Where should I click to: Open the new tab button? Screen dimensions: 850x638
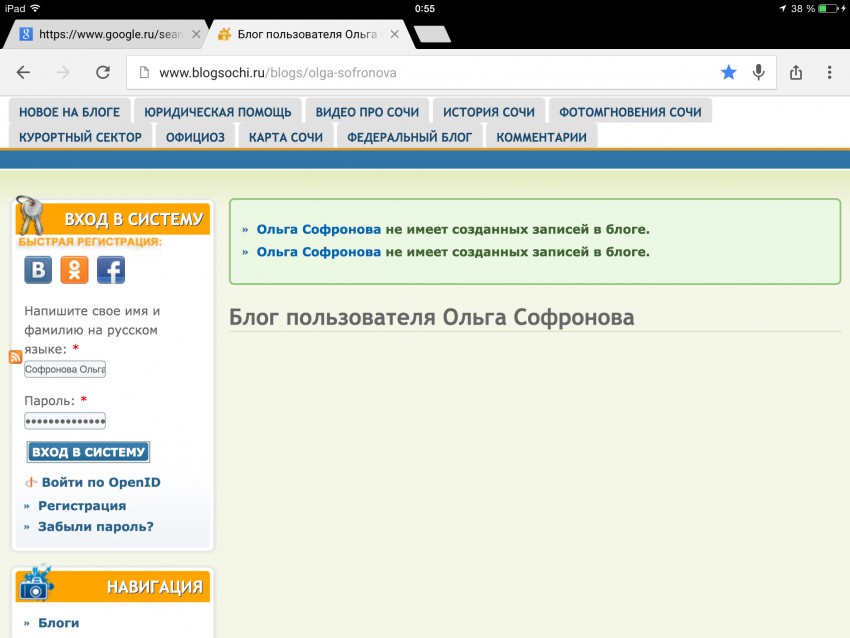click(x=431, y=34)
